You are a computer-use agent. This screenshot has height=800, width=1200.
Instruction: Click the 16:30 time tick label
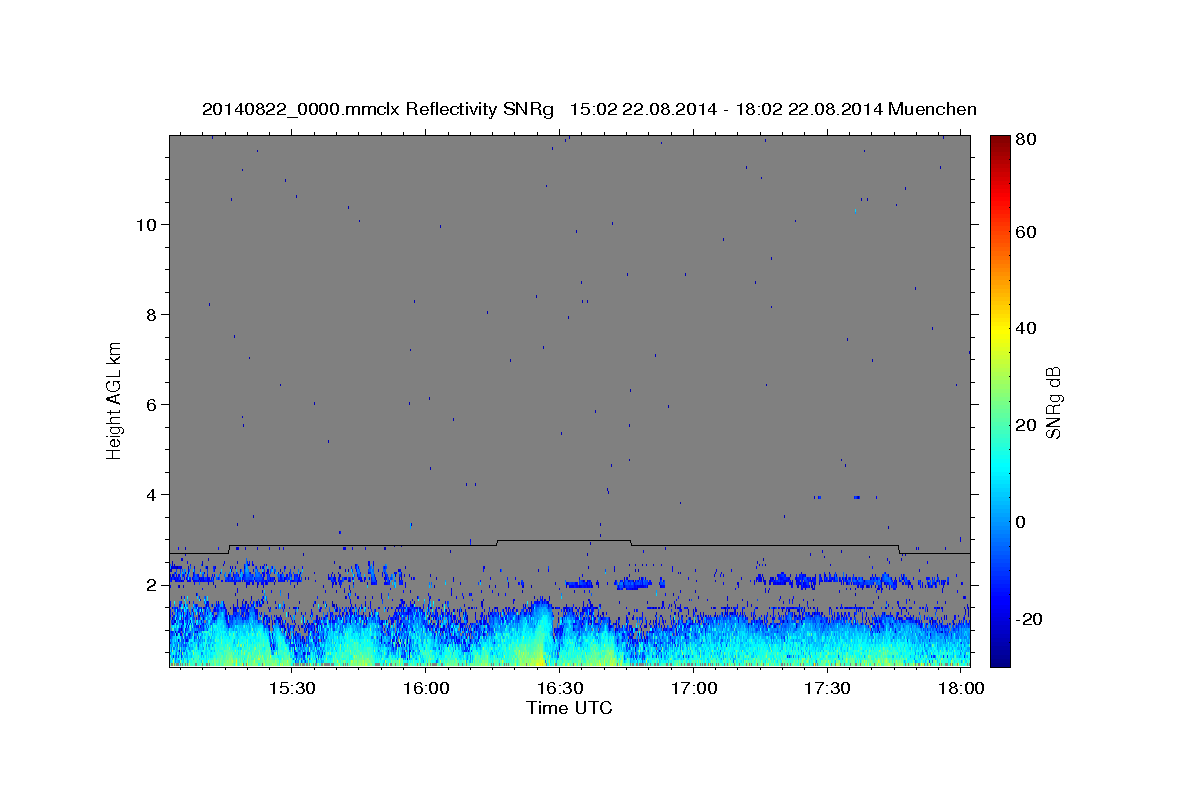tap(560, 689)
